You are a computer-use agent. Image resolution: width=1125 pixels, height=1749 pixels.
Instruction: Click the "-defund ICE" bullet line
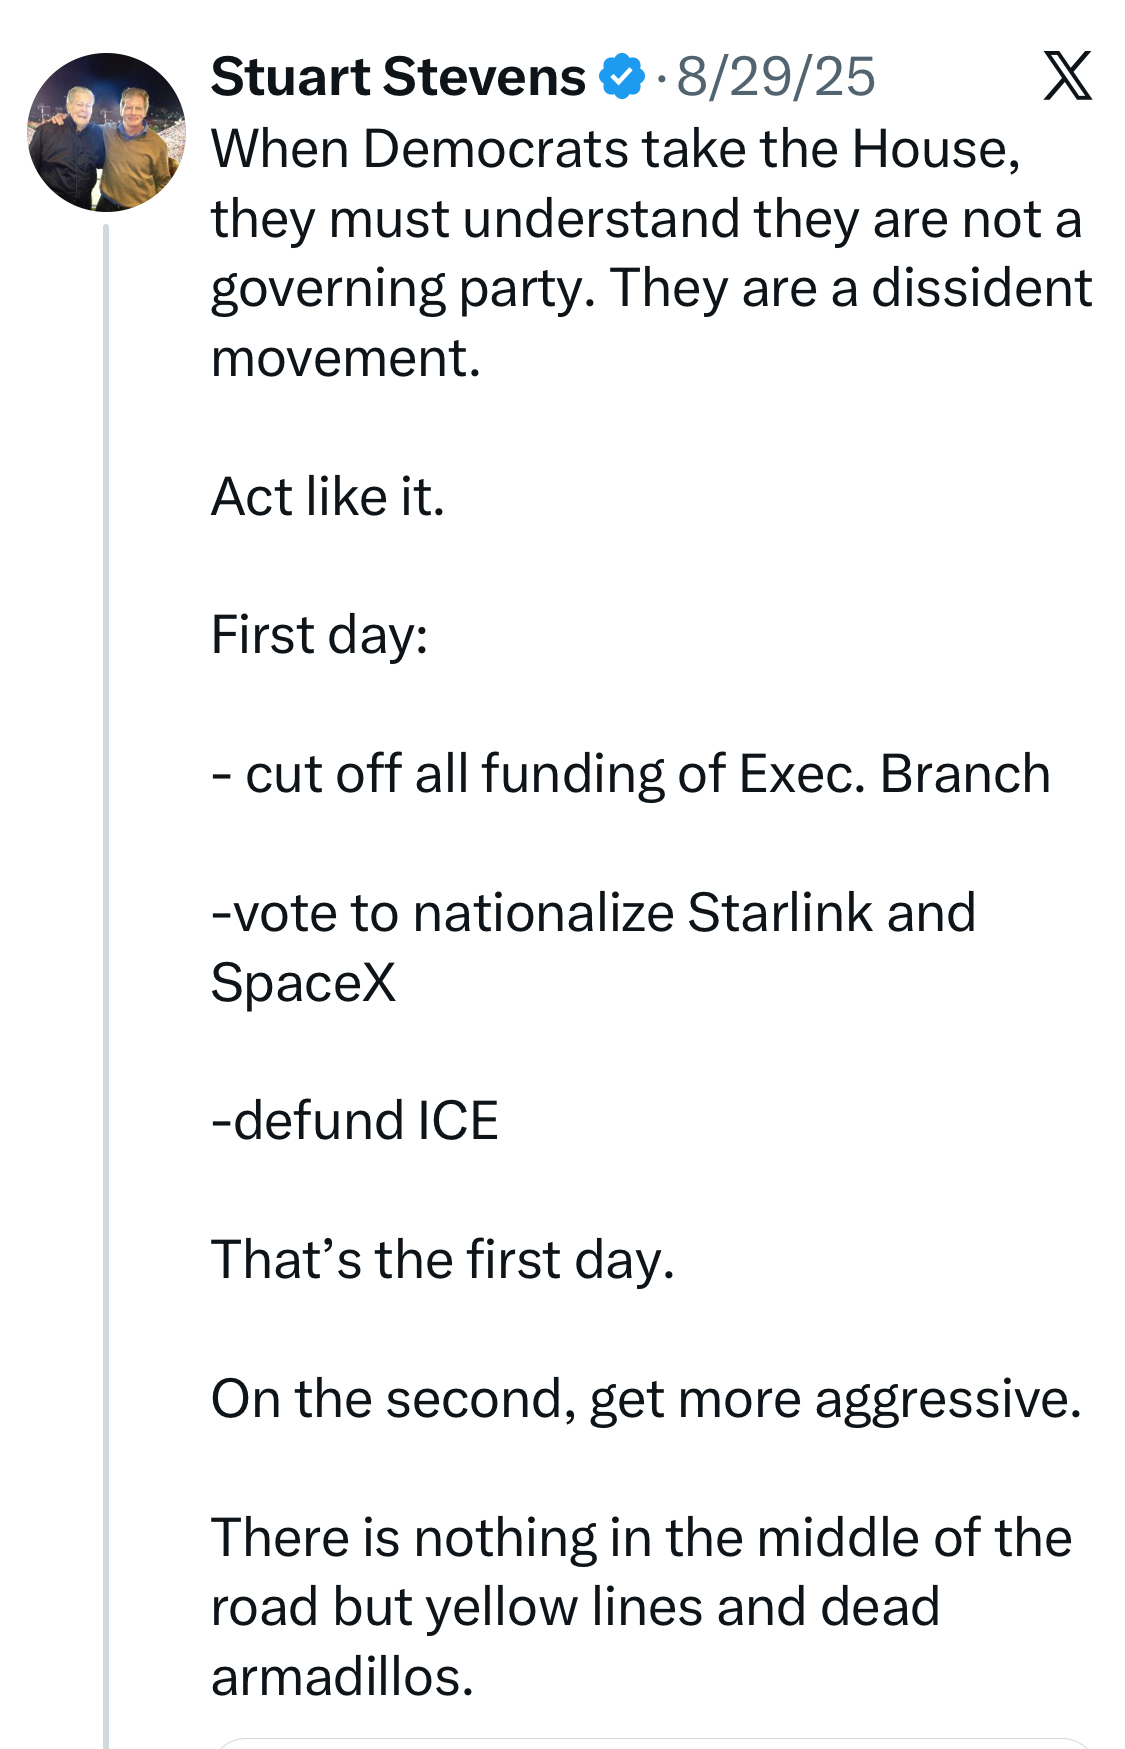[x=355, y=1121]
